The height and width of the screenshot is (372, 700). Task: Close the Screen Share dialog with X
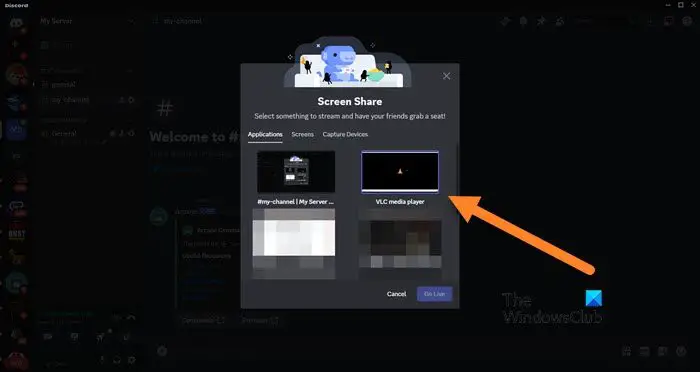pos(446,76)
